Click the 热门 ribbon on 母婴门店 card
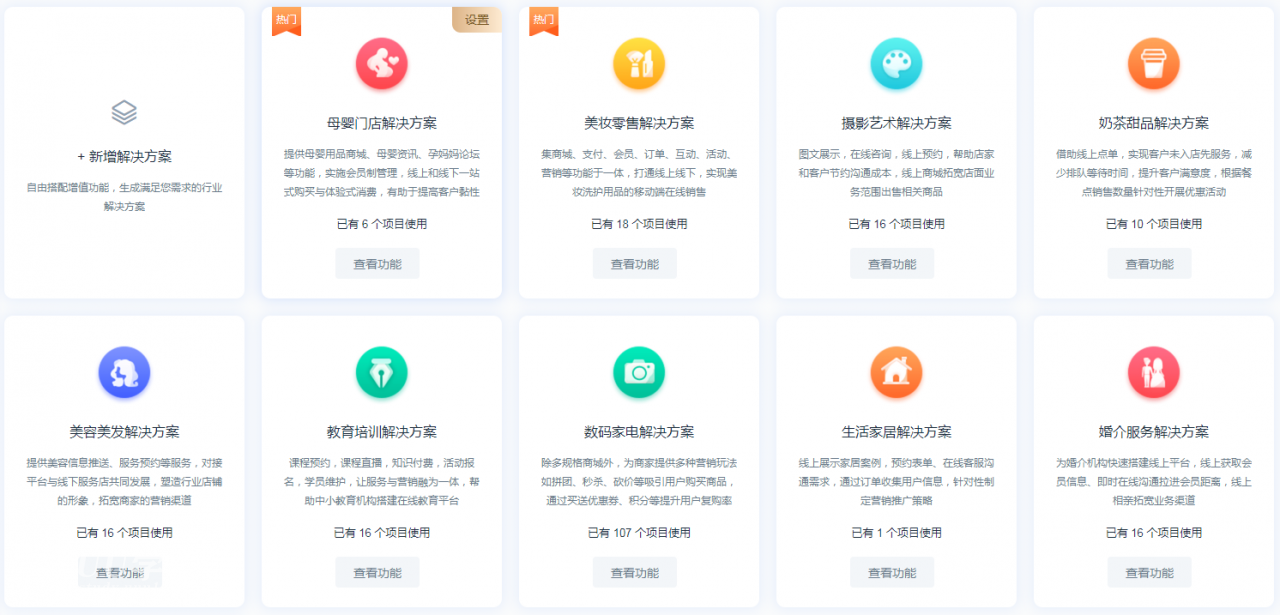Screen dimensions: 1280x615 coord(286,19)
